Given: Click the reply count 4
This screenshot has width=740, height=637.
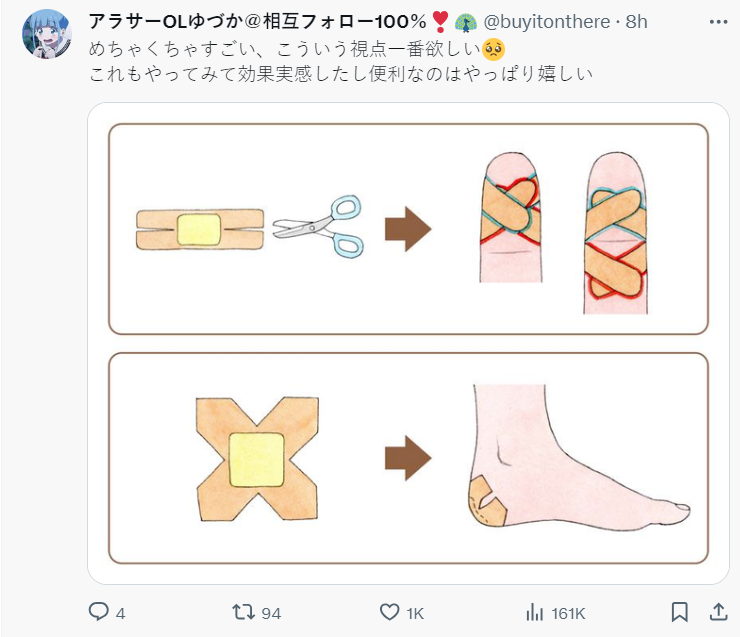Looking at the screenshot, I should (x=120, y=613).
